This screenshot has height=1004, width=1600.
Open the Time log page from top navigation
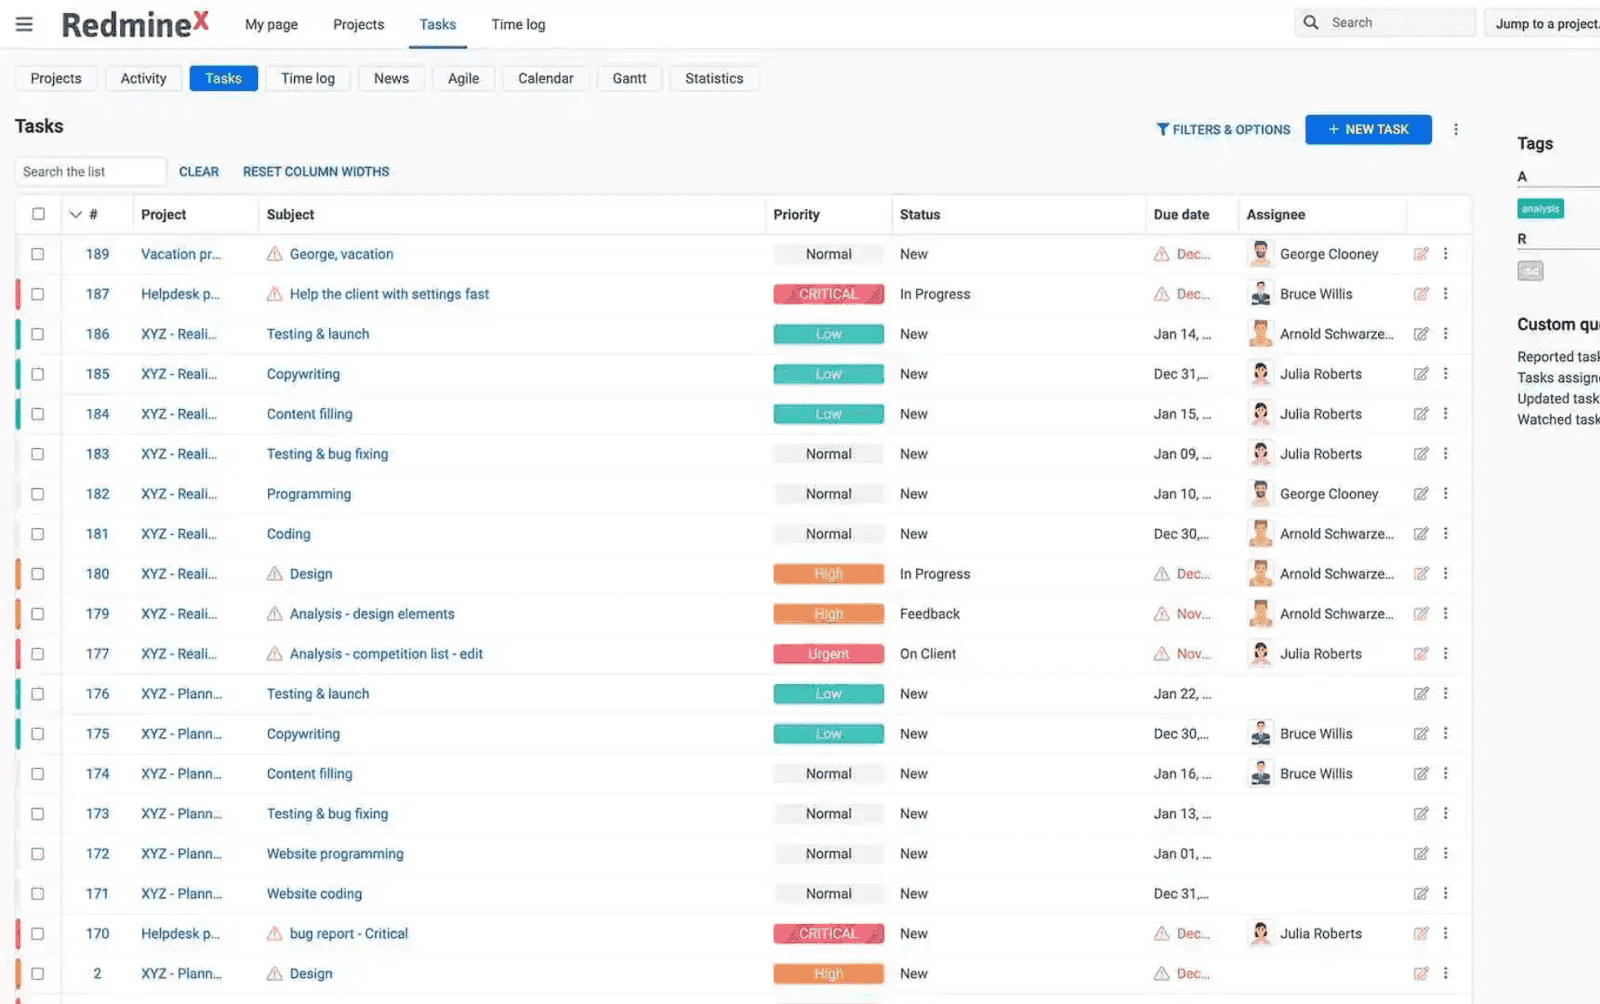(x=517, y=24)
